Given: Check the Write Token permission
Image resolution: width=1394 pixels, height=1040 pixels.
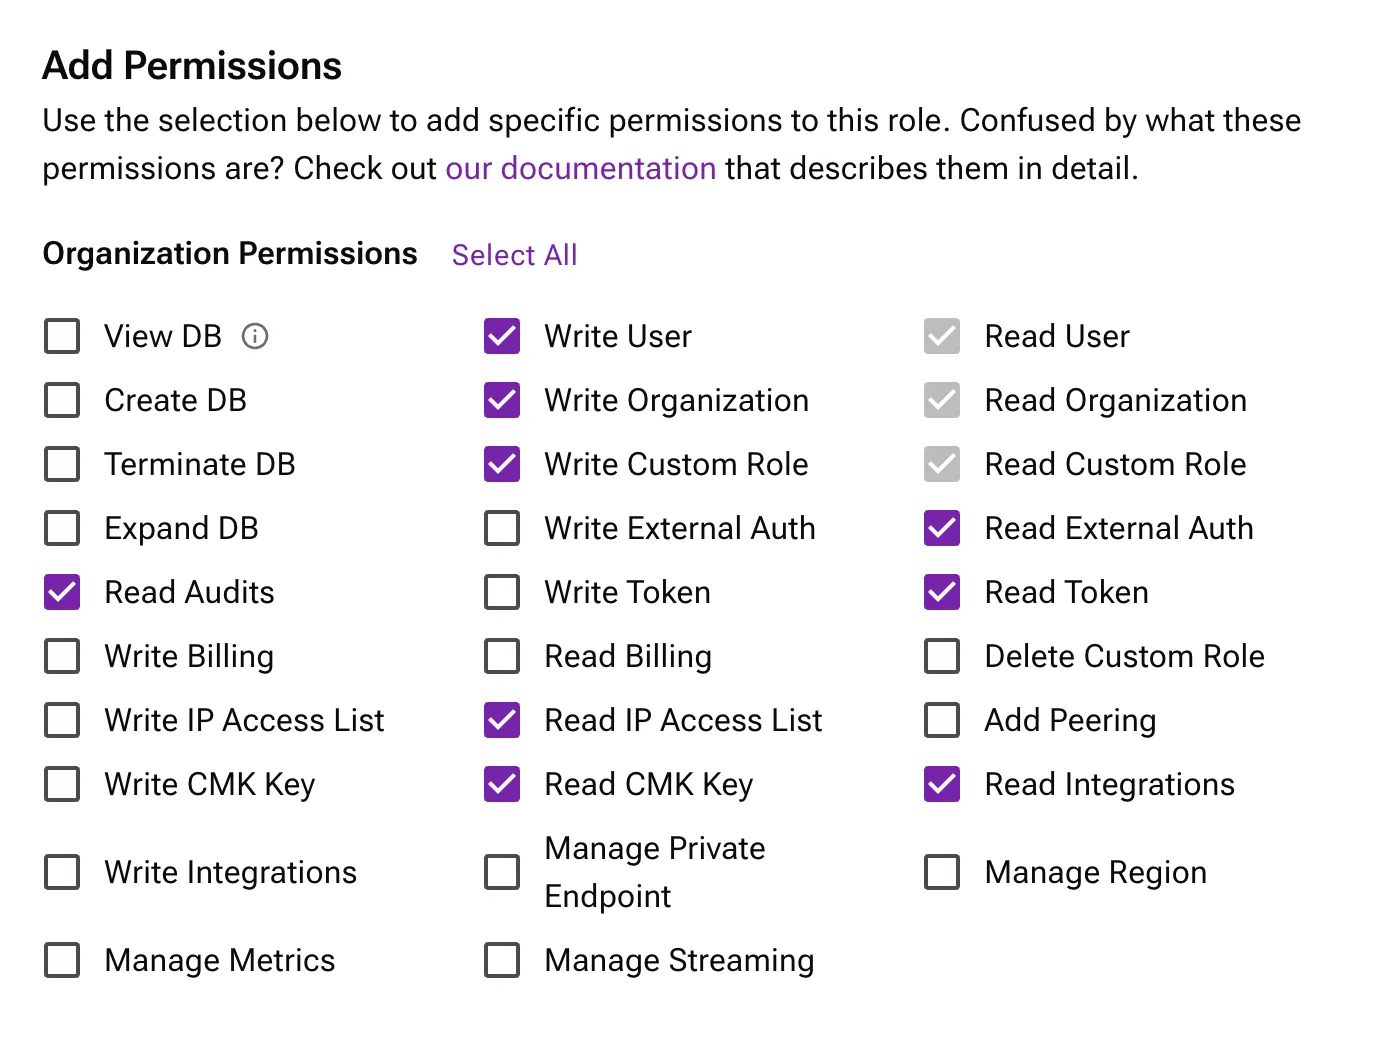Looking at the screenshot, I should click(502, 592).
